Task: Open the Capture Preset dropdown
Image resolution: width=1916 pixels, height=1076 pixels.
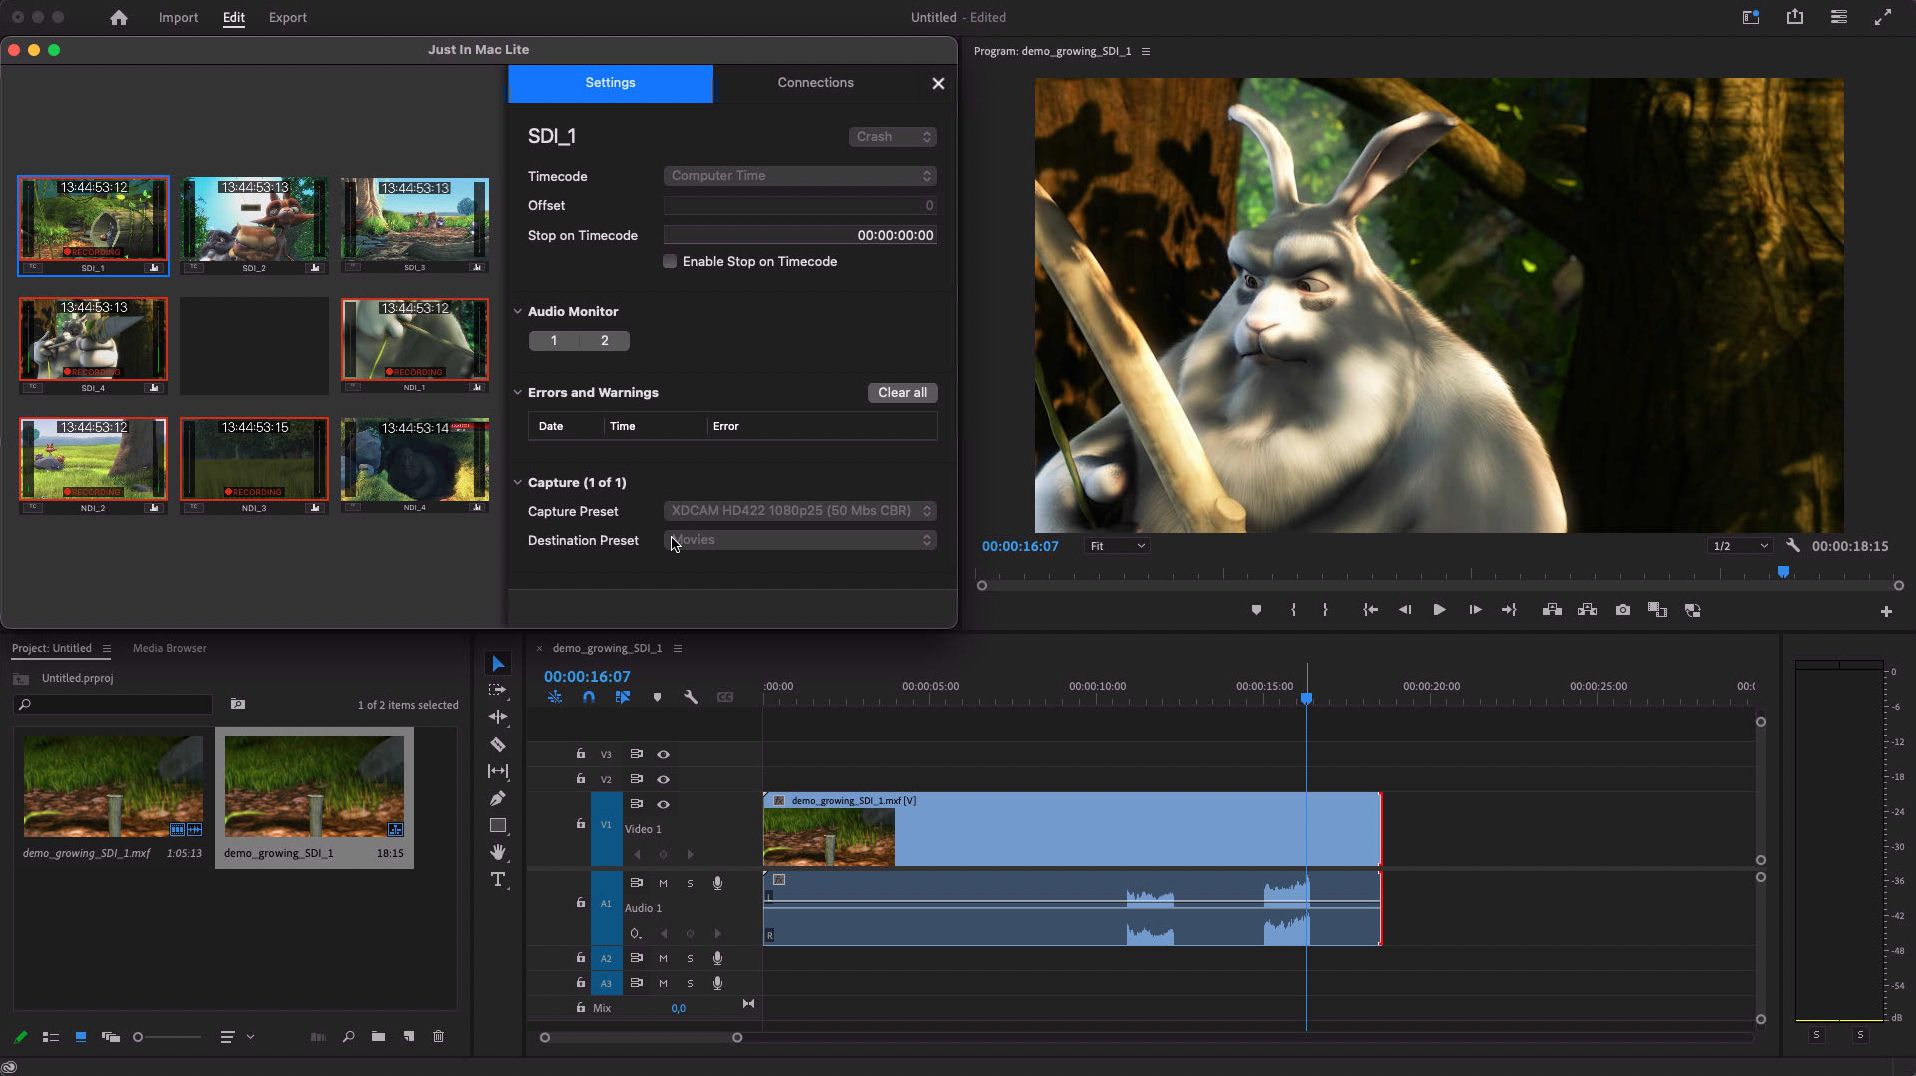Action: coord(800,511)
